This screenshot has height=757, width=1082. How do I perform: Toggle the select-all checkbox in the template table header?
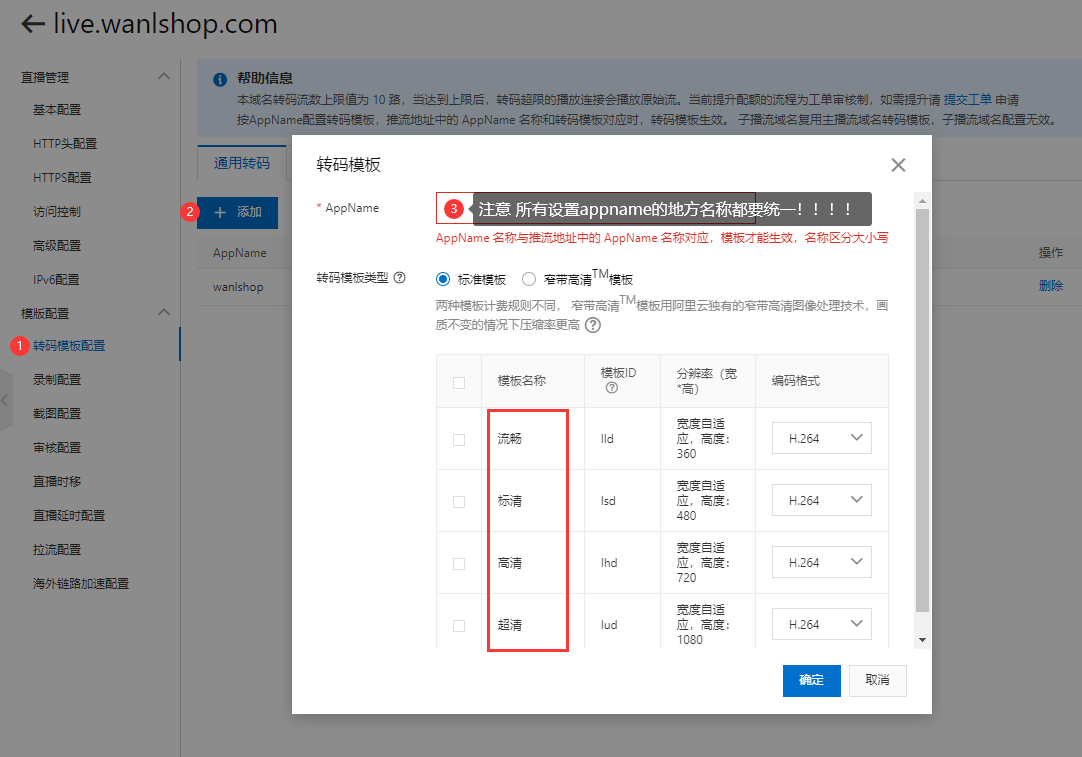coord(459,382)
